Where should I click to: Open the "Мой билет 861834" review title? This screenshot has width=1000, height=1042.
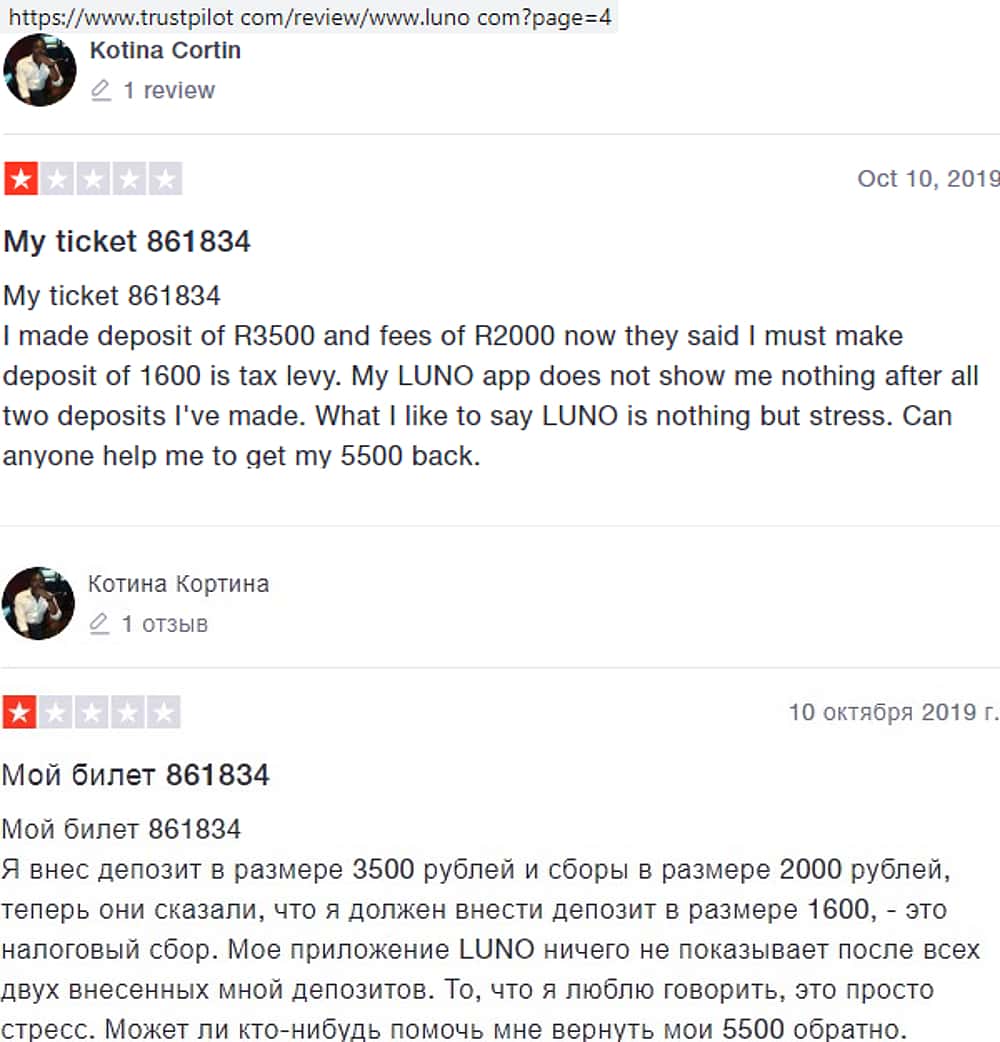136,775
